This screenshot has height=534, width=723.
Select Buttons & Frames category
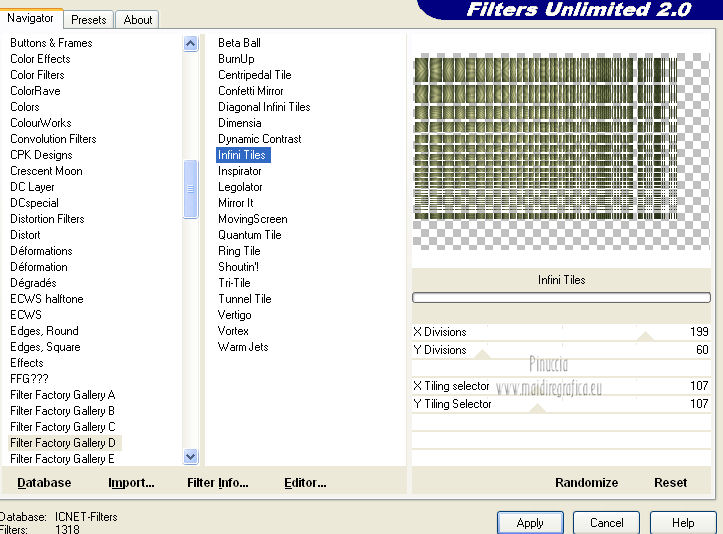coord(51,43)
